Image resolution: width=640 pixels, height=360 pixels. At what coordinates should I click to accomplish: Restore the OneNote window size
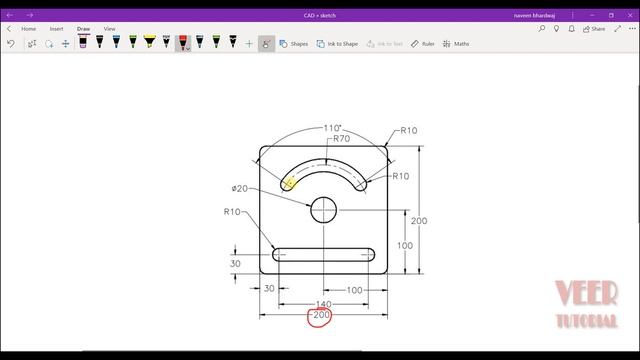(611, 15)
